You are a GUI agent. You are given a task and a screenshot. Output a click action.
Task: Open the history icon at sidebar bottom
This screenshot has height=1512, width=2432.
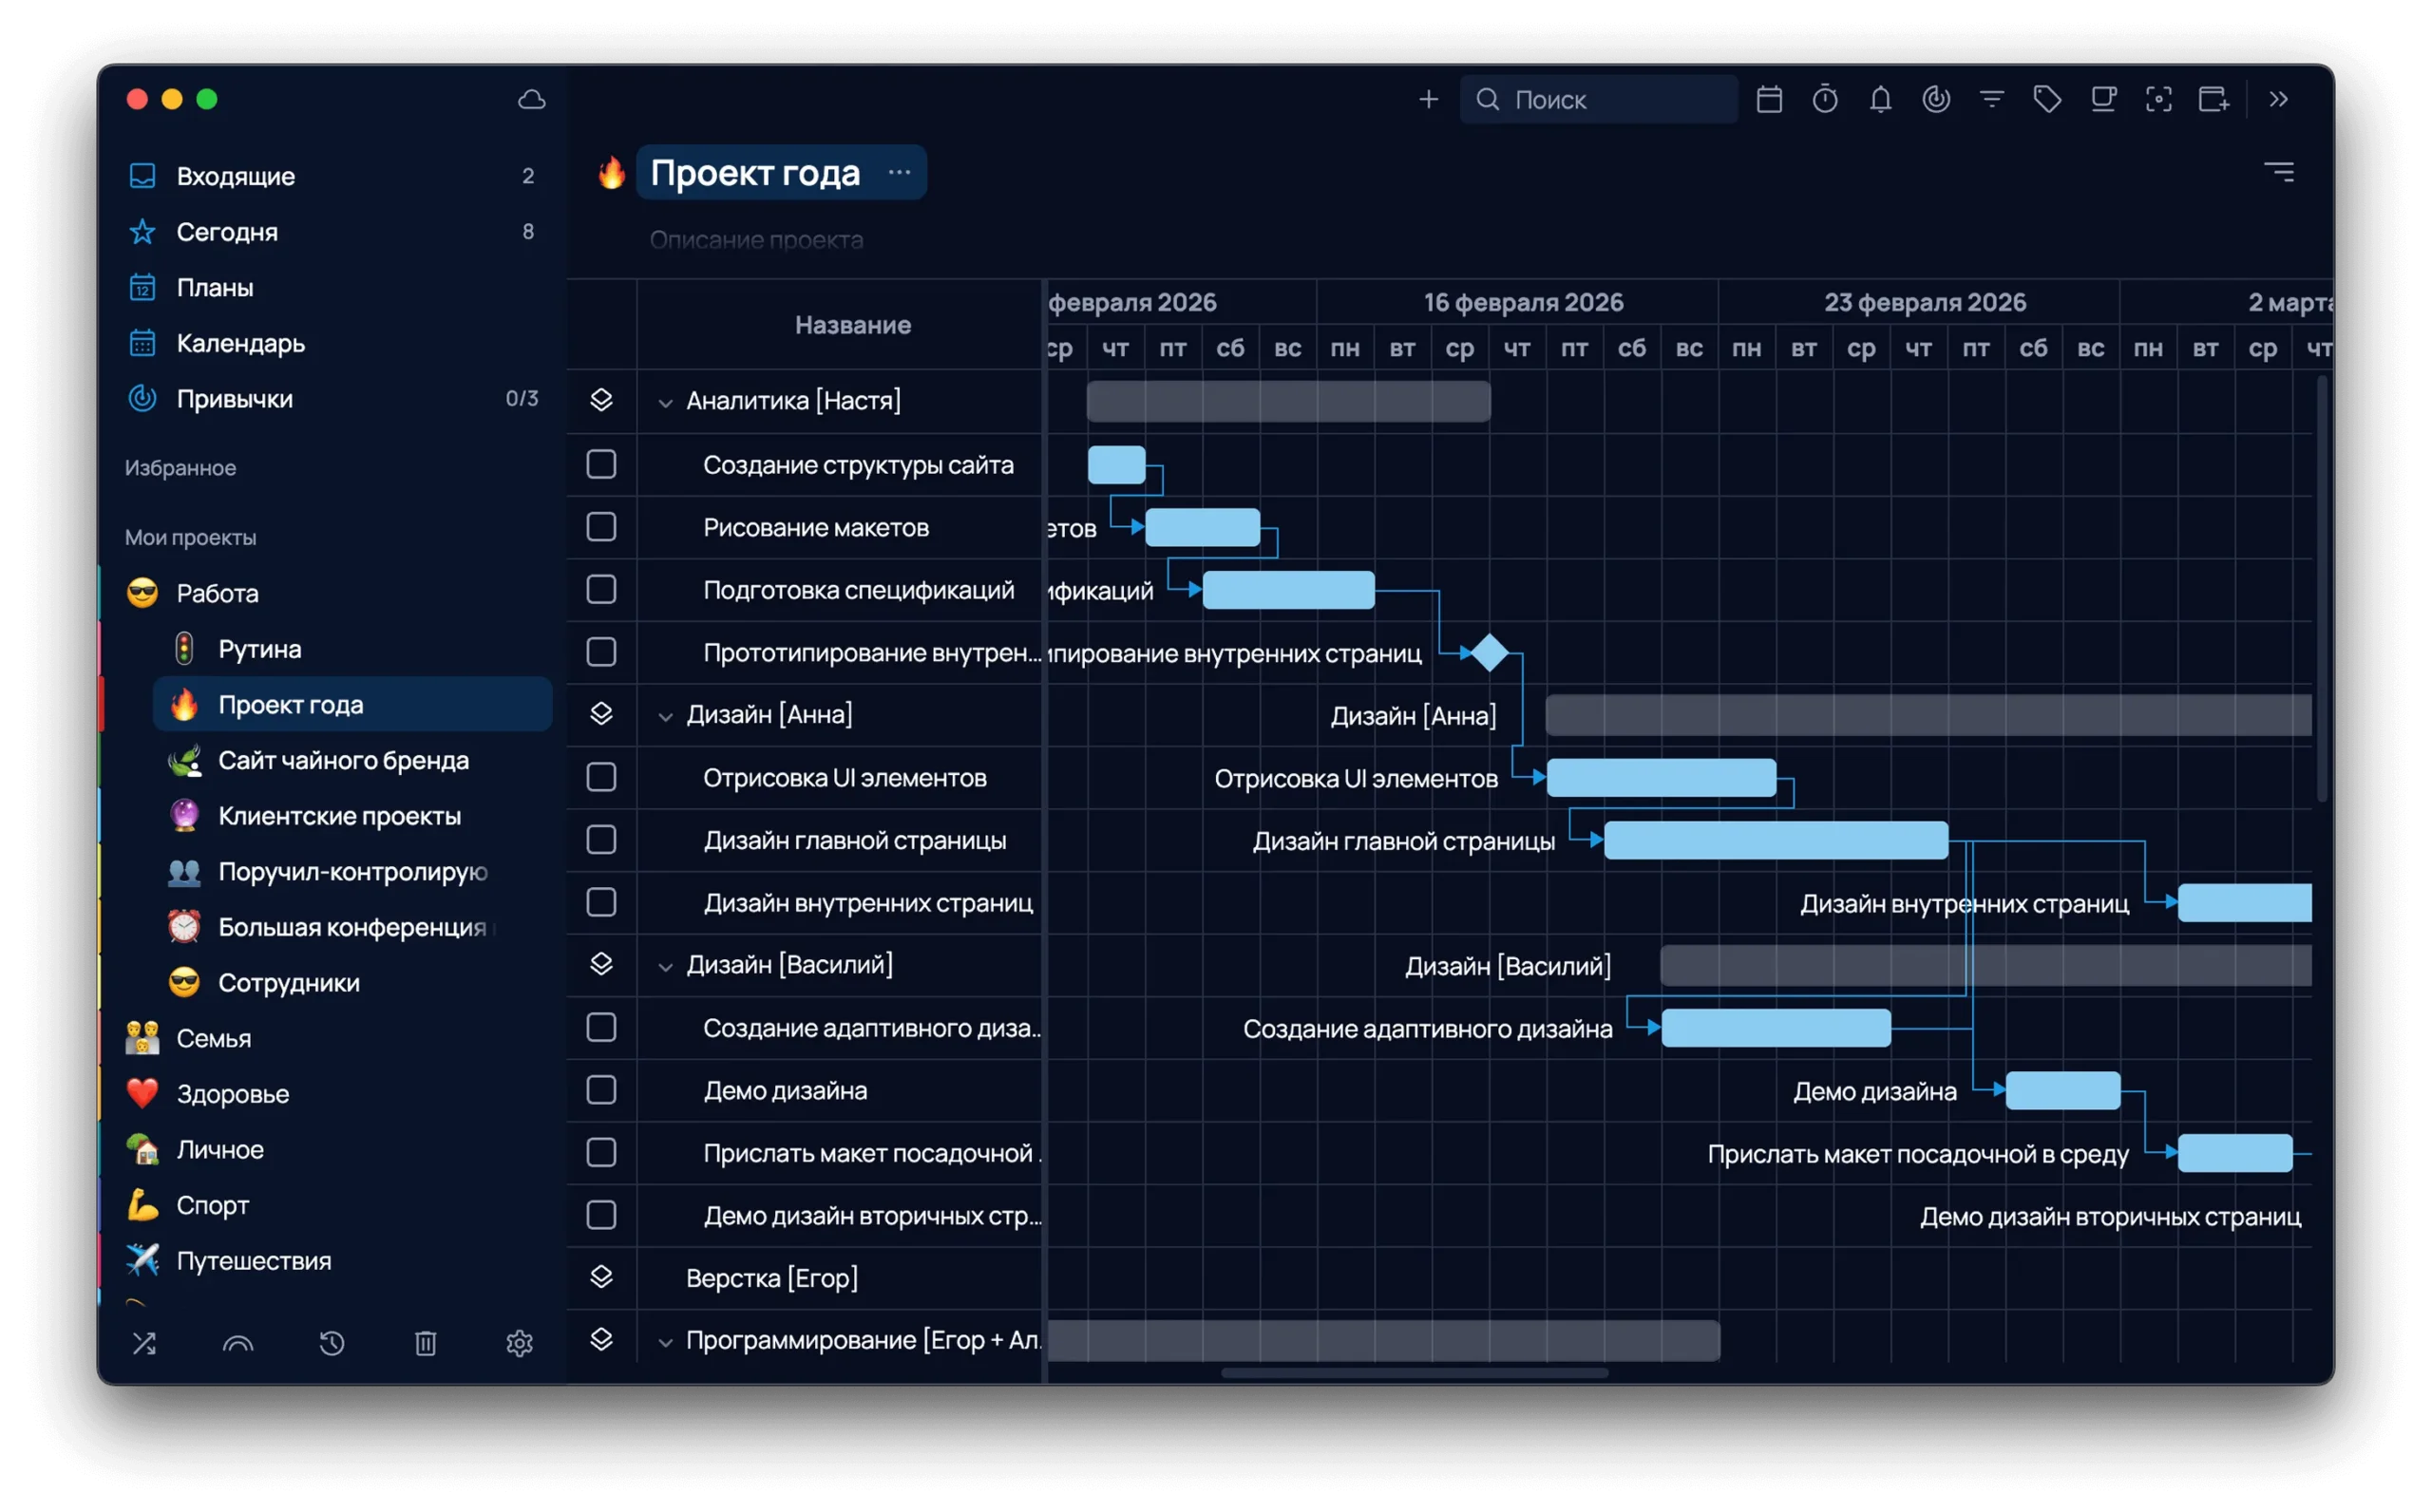point(332,1343)
